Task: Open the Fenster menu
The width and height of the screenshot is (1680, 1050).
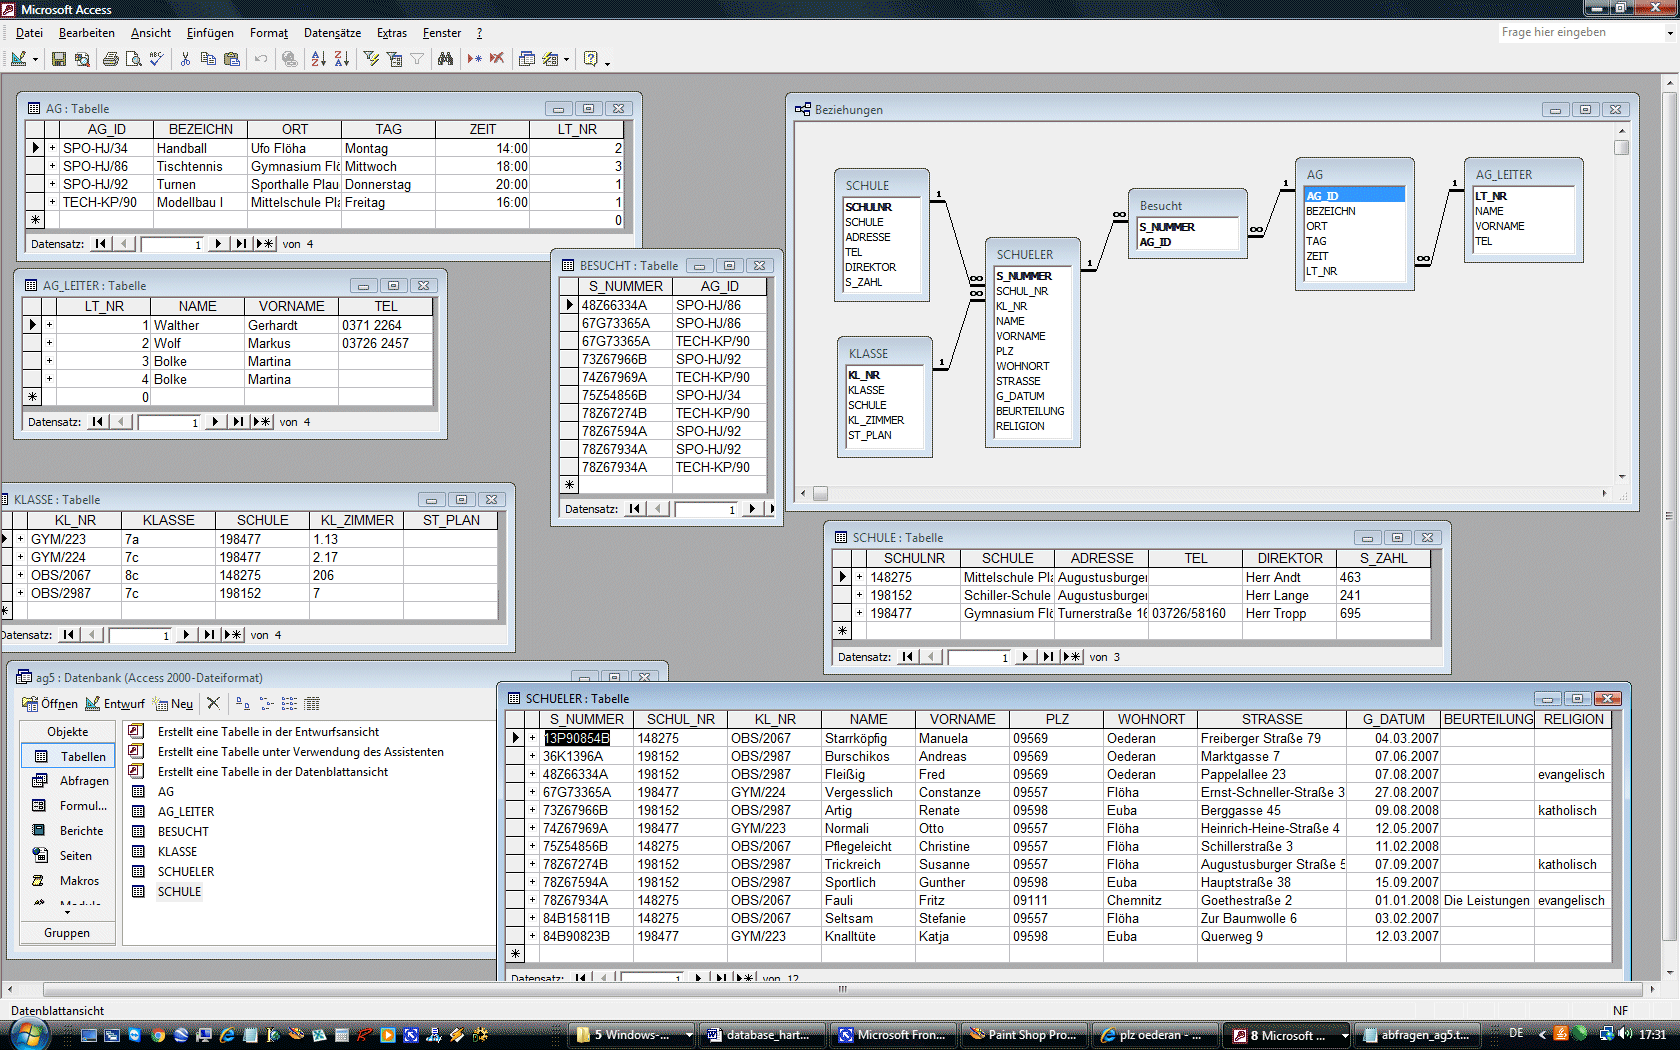Action: (x=442, y=33)
